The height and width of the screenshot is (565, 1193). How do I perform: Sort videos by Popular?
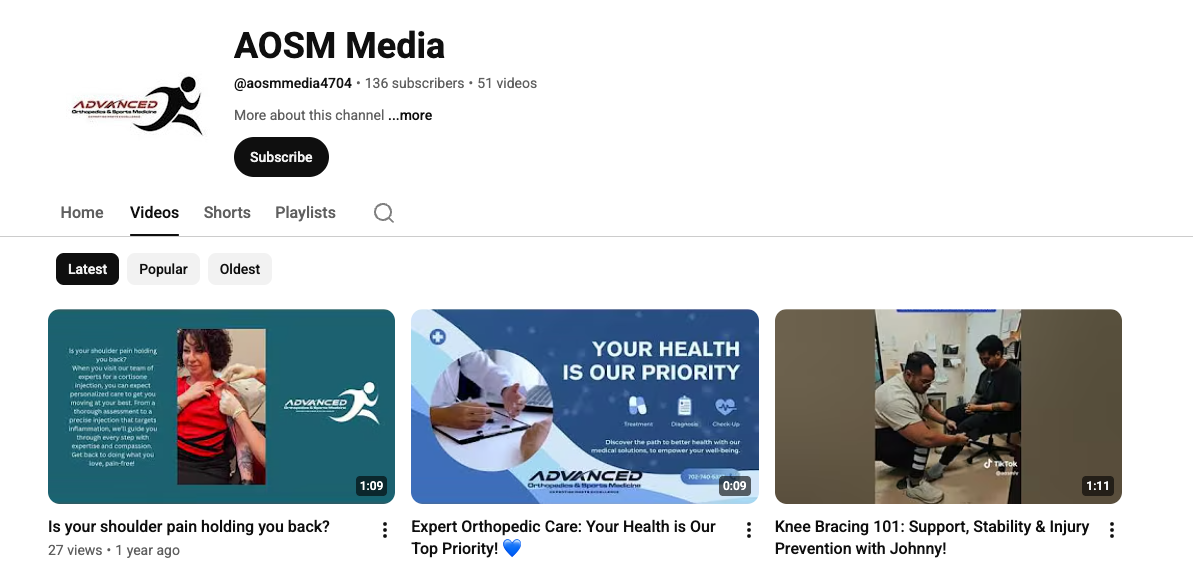pos(163,269)
